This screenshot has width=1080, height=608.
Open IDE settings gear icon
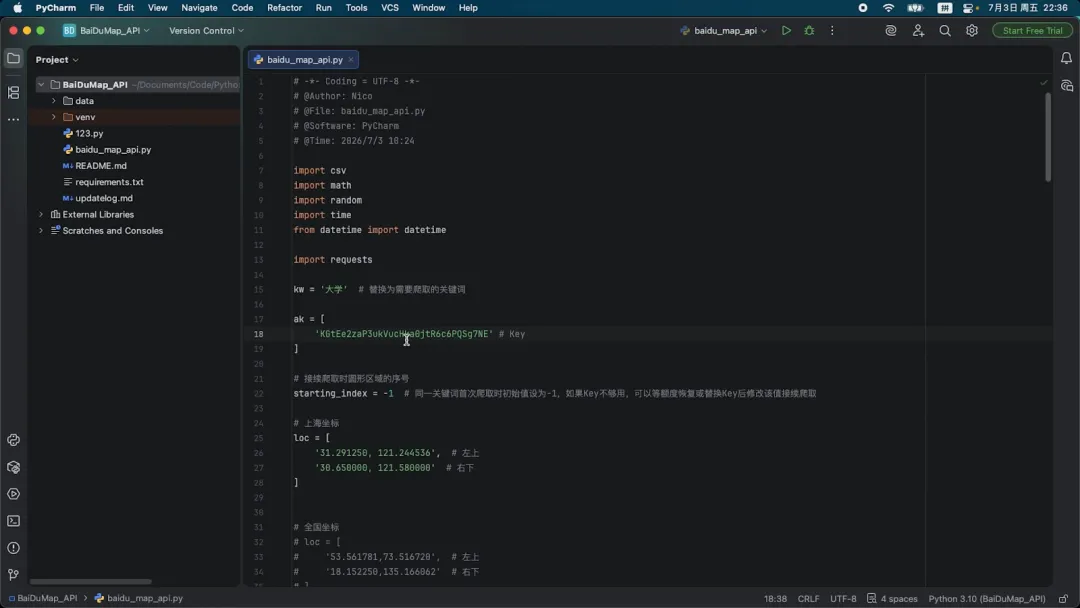[x=972, y=30]
